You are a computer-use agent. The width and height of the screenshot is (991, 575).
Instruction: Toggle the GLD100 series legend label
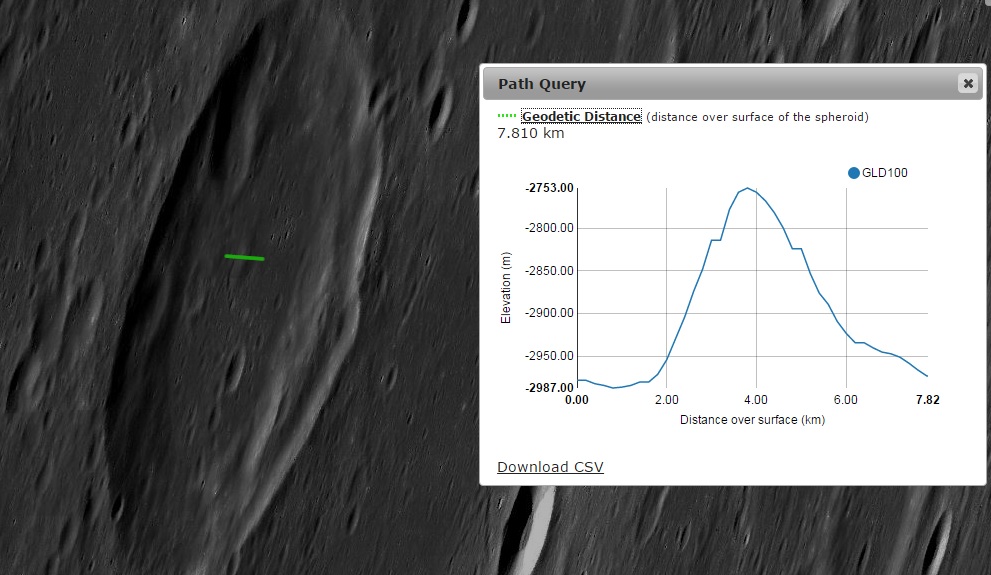pos(884,173)
